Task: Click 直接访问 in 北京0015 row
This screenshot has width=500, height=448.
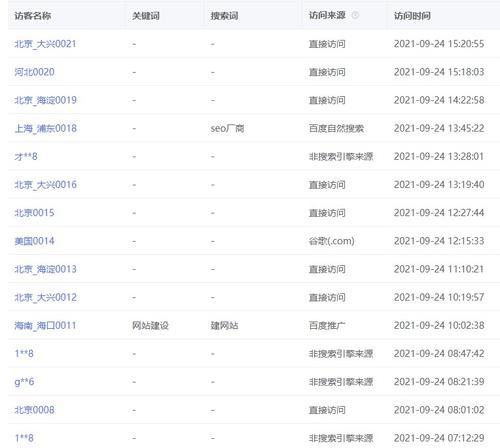Action: coord(327,213)
